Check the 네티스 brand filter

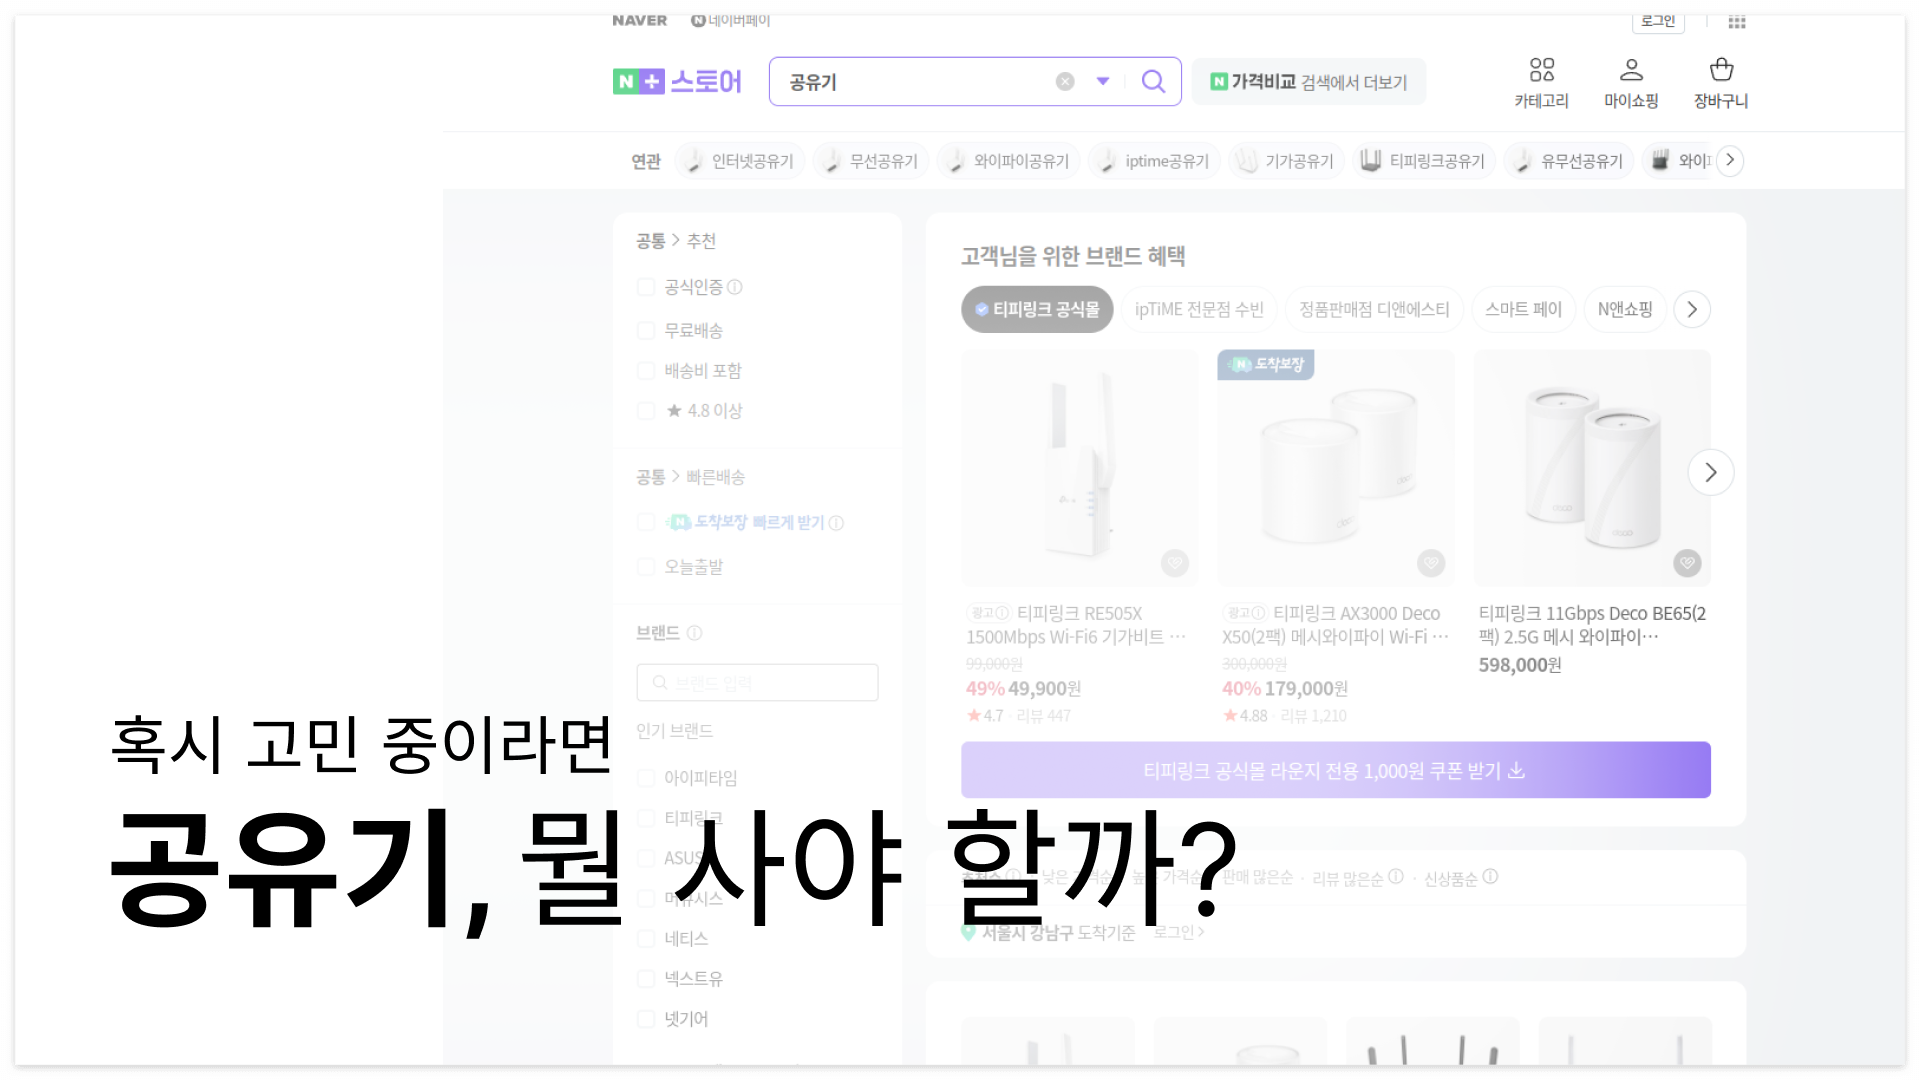tap(646, 939)
